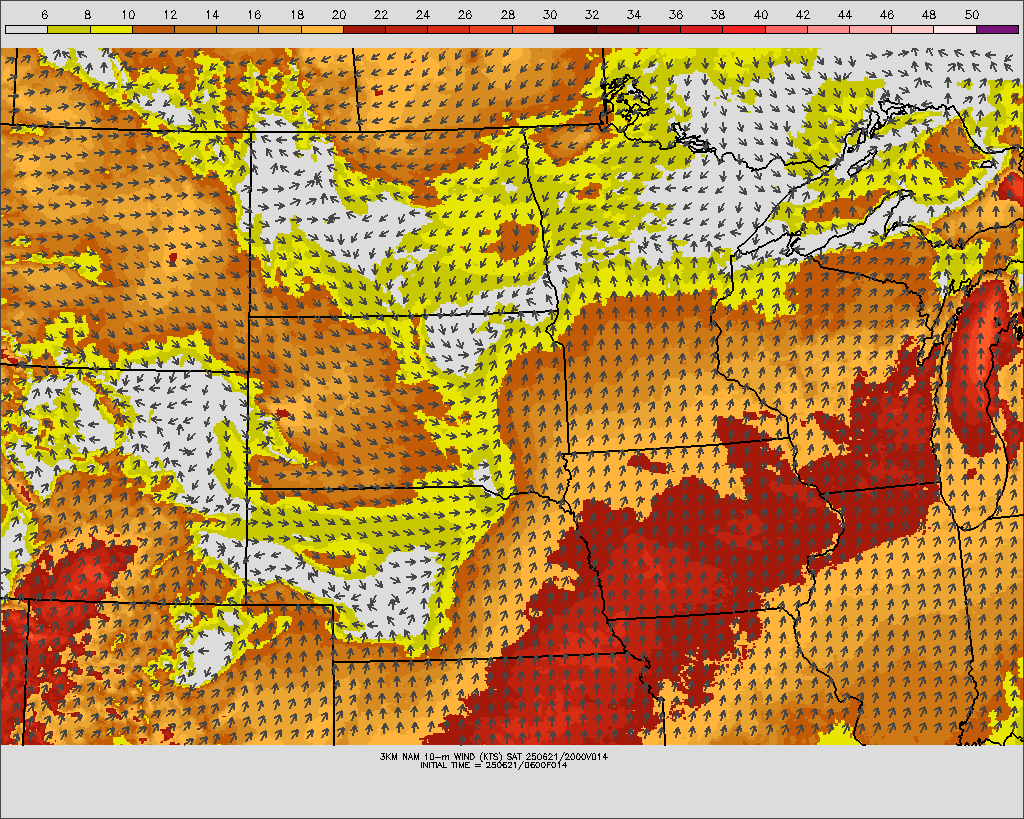Click the legend label '30'
This screenshot has height=819, width=1024.
point(550,14)
